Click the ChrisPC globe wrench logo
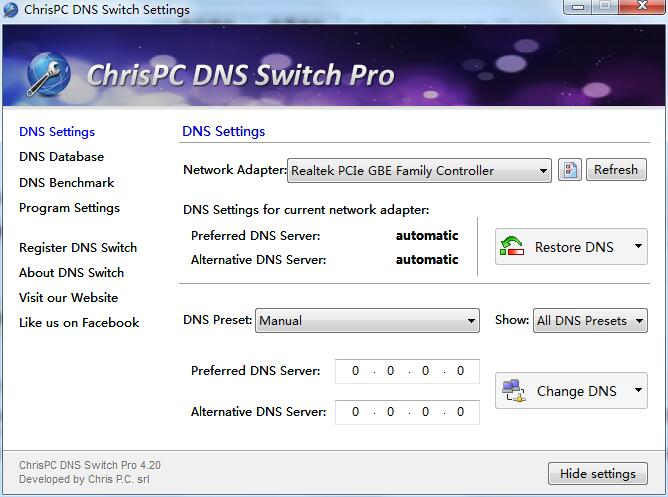This screenshot has height=497, width=668. click(48, 74)
